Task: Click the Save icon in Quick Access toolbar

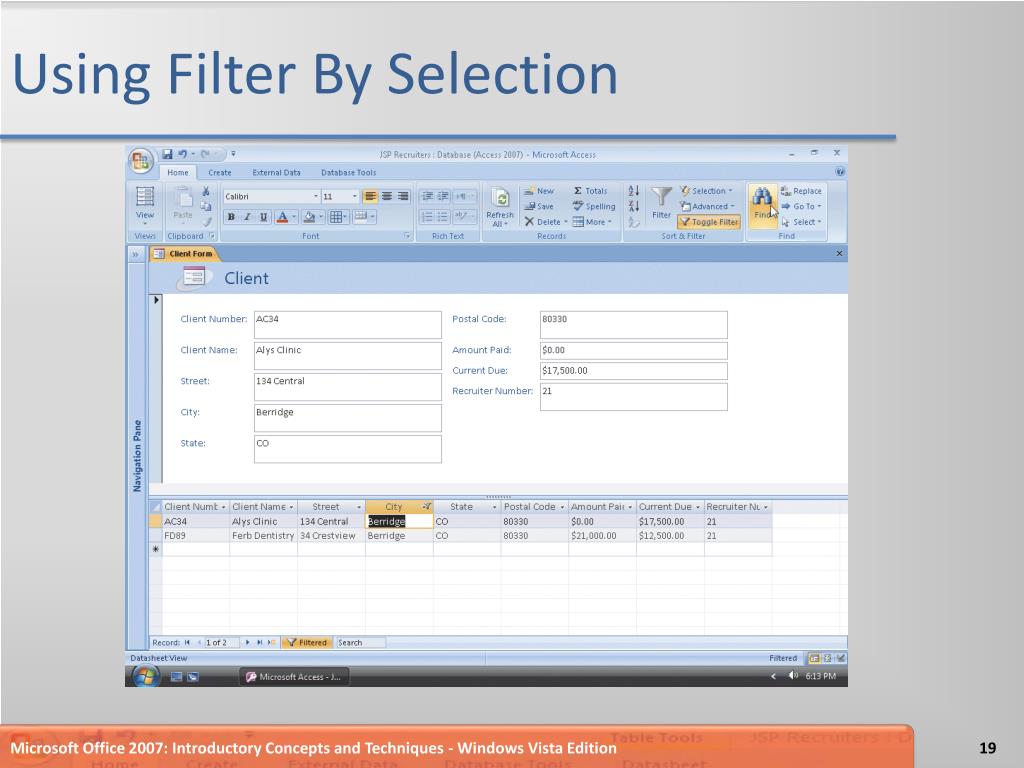Action: [x=167, y=154]
